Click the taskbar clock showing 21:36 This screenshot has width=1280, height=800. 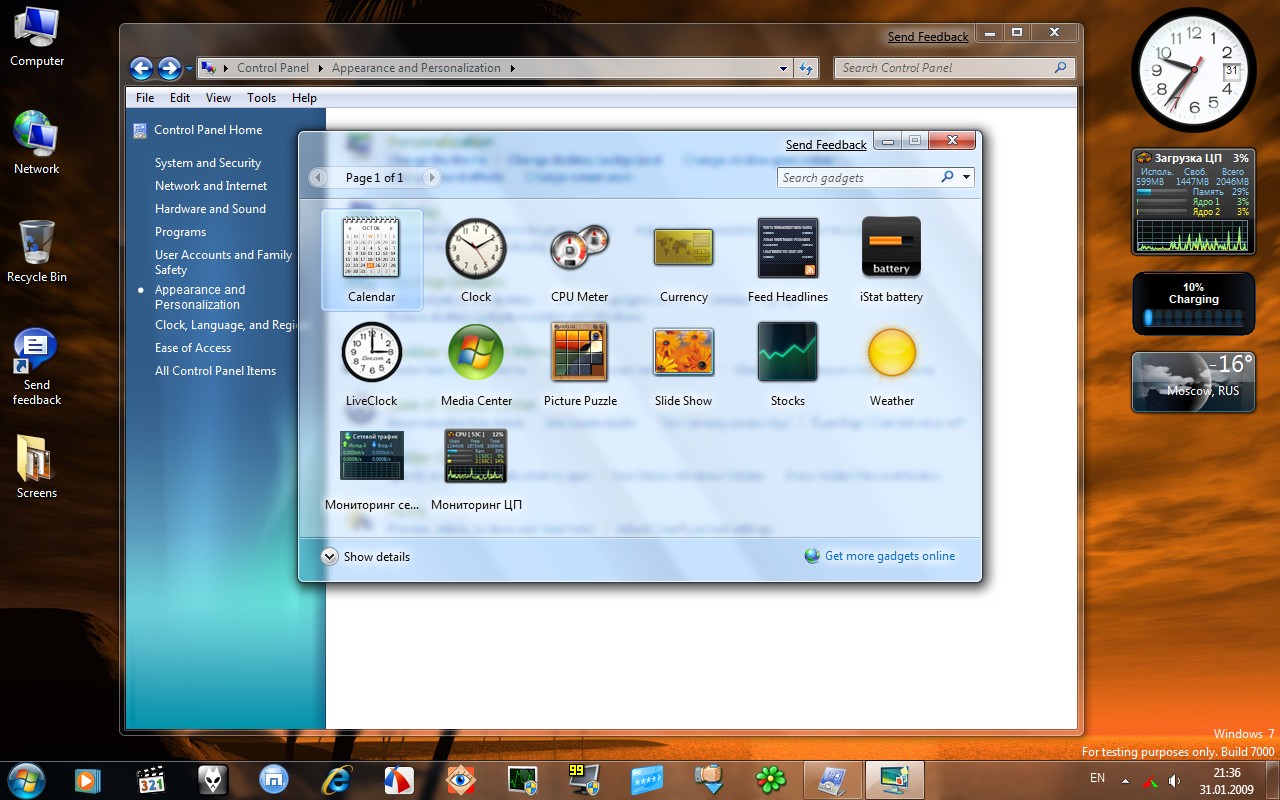click(x=1227, y=780)
